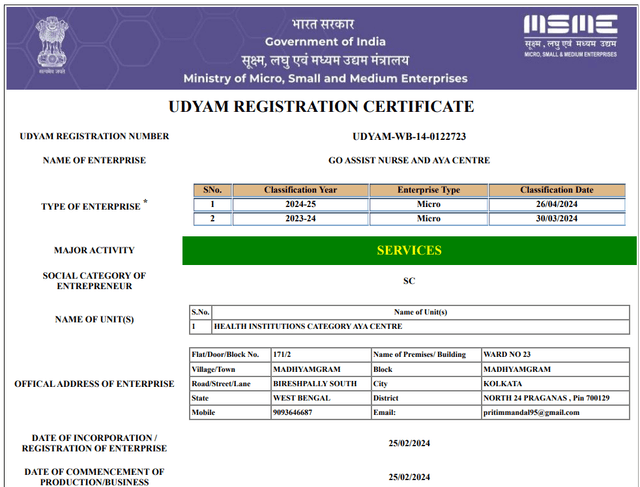Select WEST BENGAL state value

coord(302,398)
